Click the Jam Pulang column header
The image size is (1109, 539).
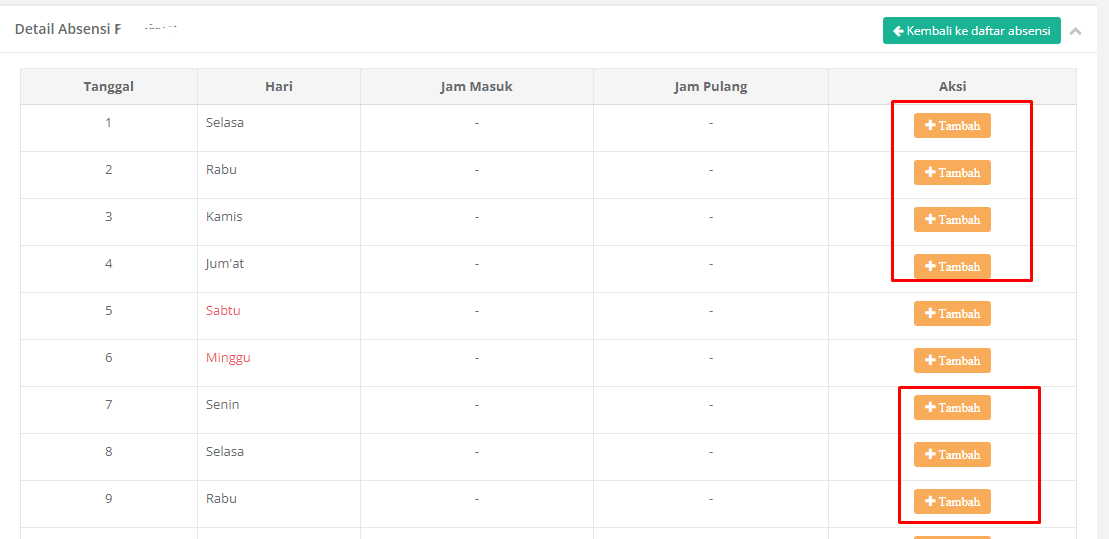click(x=710, y=87)
